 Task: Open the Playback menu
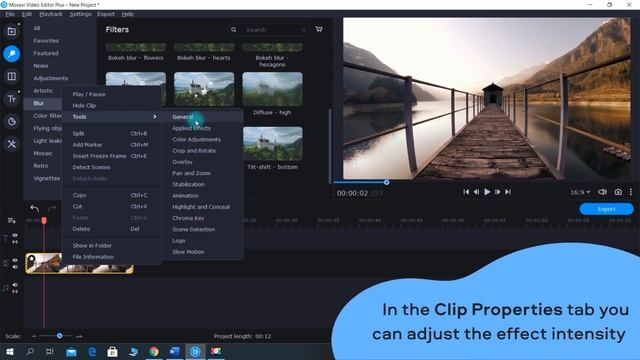51,14
